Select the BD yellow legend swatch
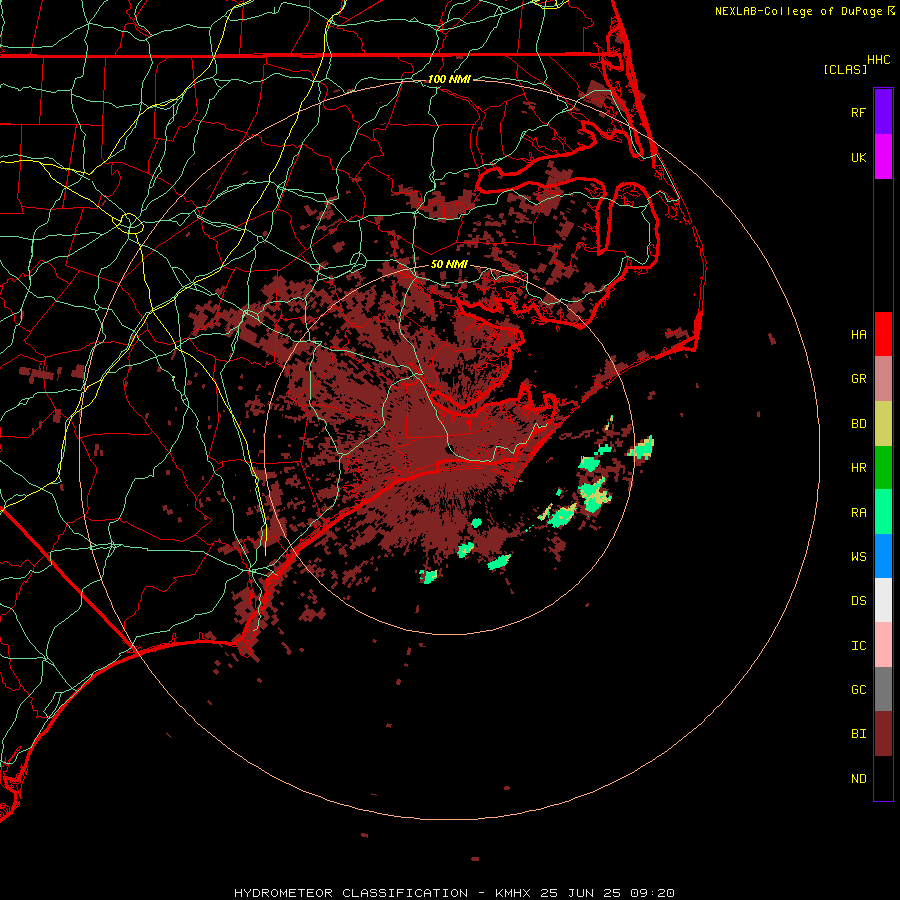 [x=883, y=424]
